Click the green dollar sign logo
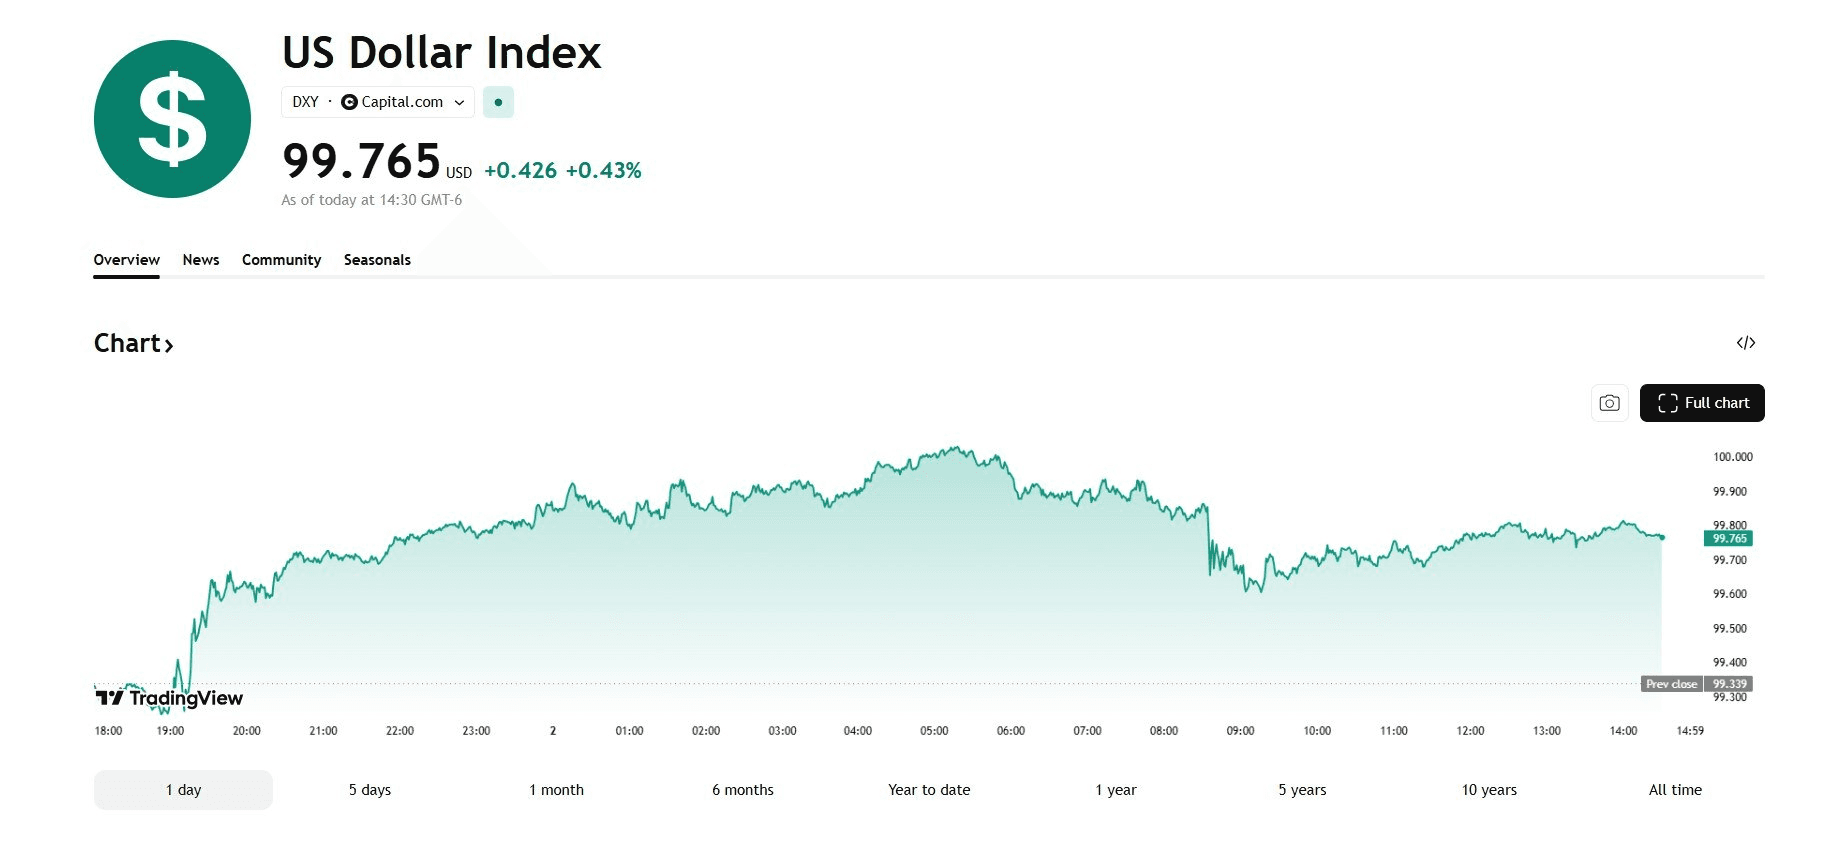Image resolution: width=1831 pixels, height=847 pixels. tap(172, 119)
